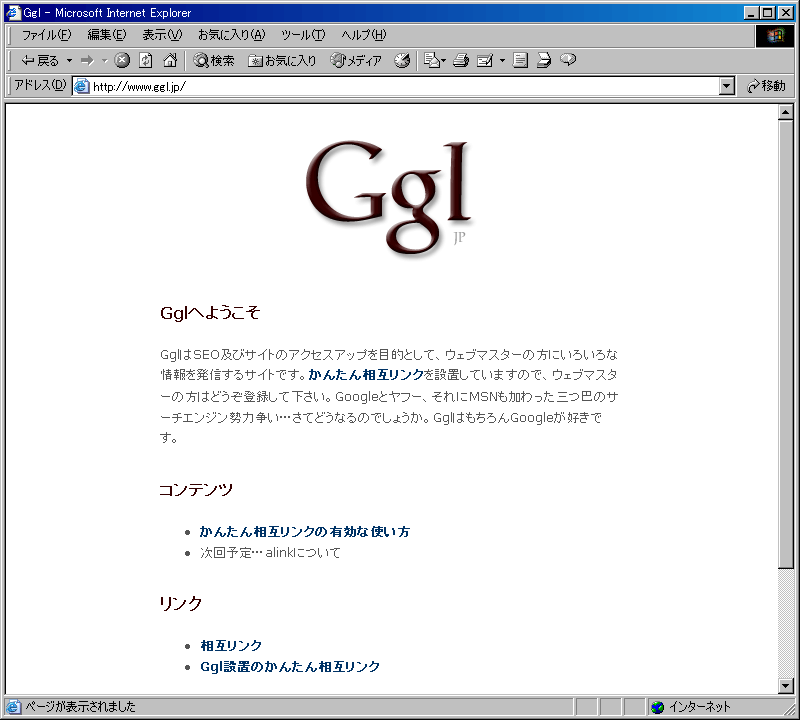Click the Mail toolbar icon
This screenshot has height=720, width=800.
tap(431, 61)
